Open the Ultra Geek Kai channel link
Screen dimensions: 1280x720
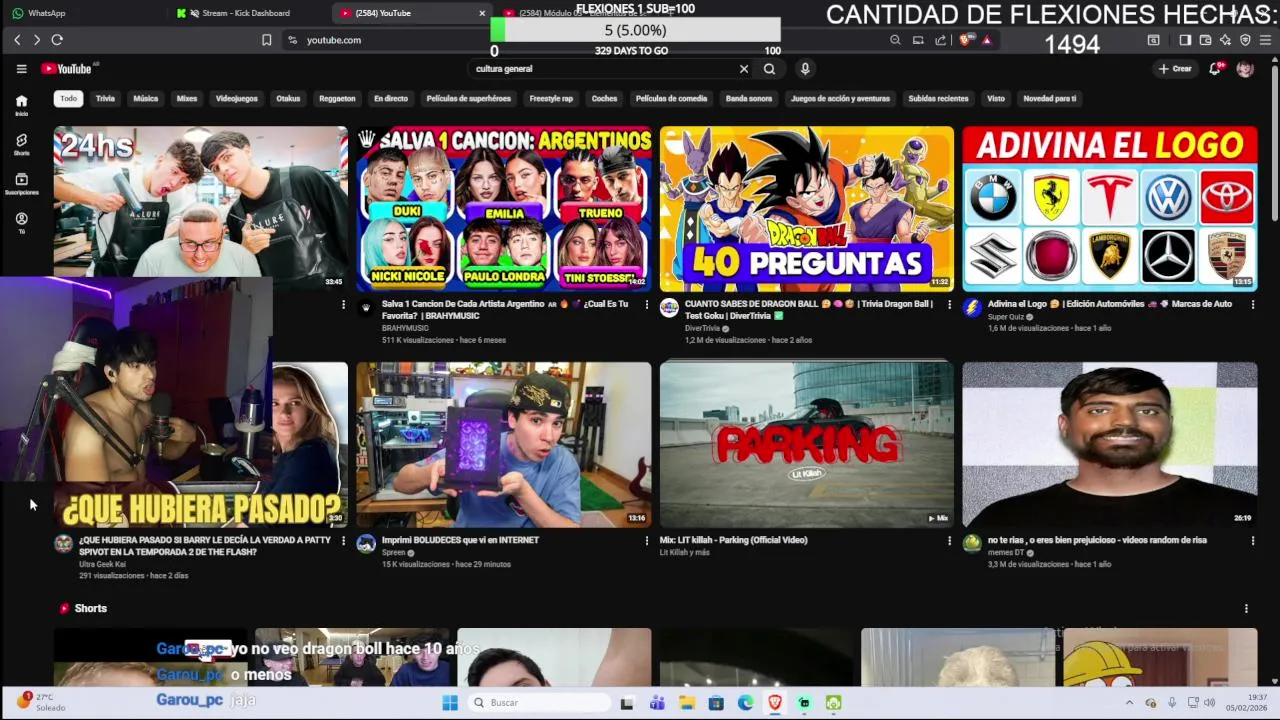tap(102, 564)
